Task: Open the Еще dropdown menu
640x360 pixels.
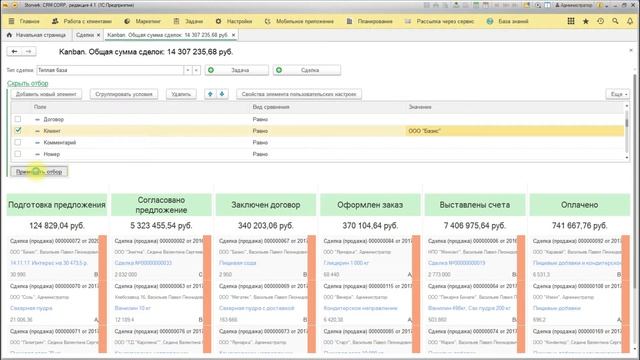Action: 617,94
